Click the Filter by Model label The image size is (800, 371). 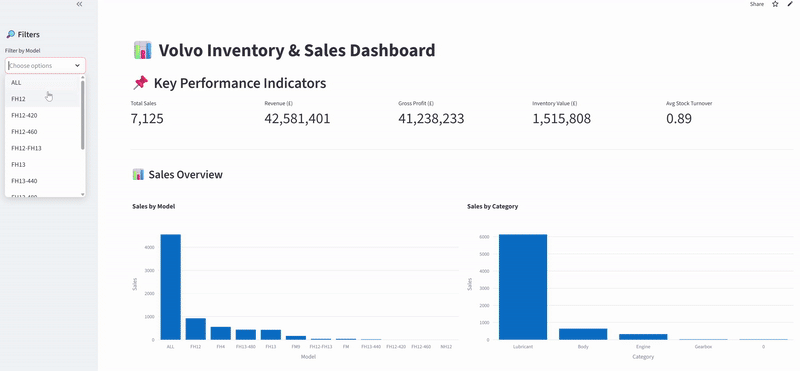tap(22, 51)
